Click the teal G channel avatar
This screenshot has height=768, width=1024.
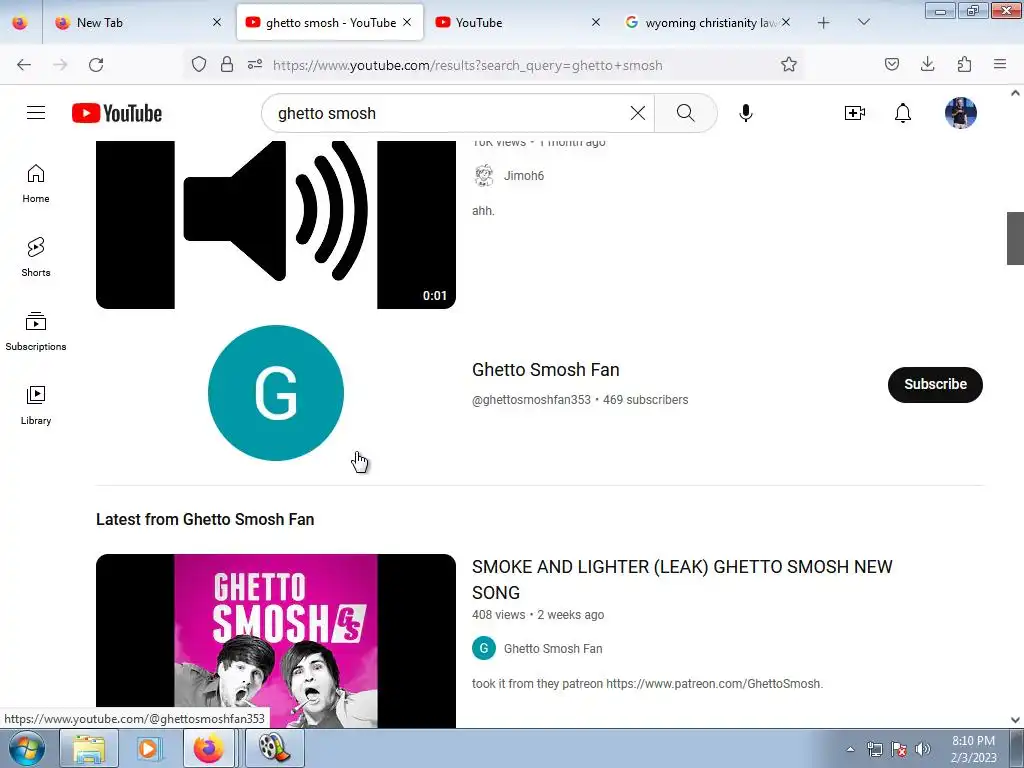(276, 393)
